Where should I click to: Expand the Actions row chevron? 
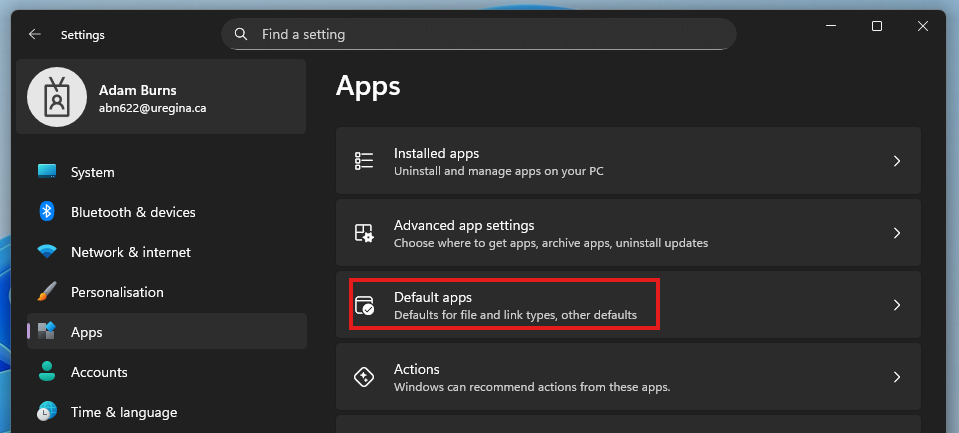897,377
